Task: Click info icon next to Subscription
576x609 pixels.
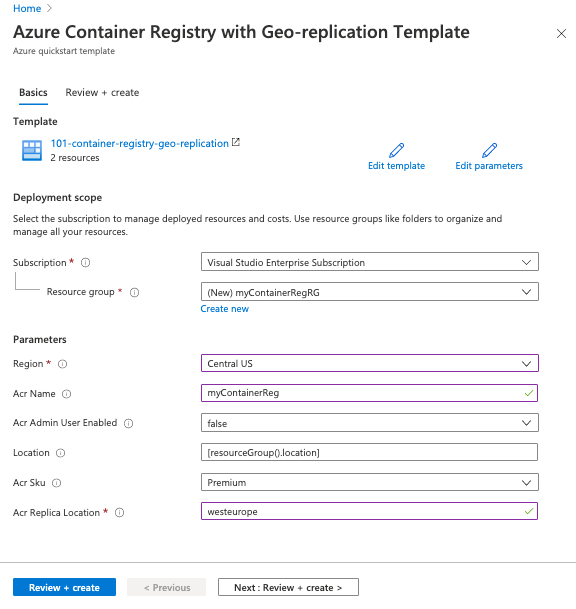Action: point(85,263)
